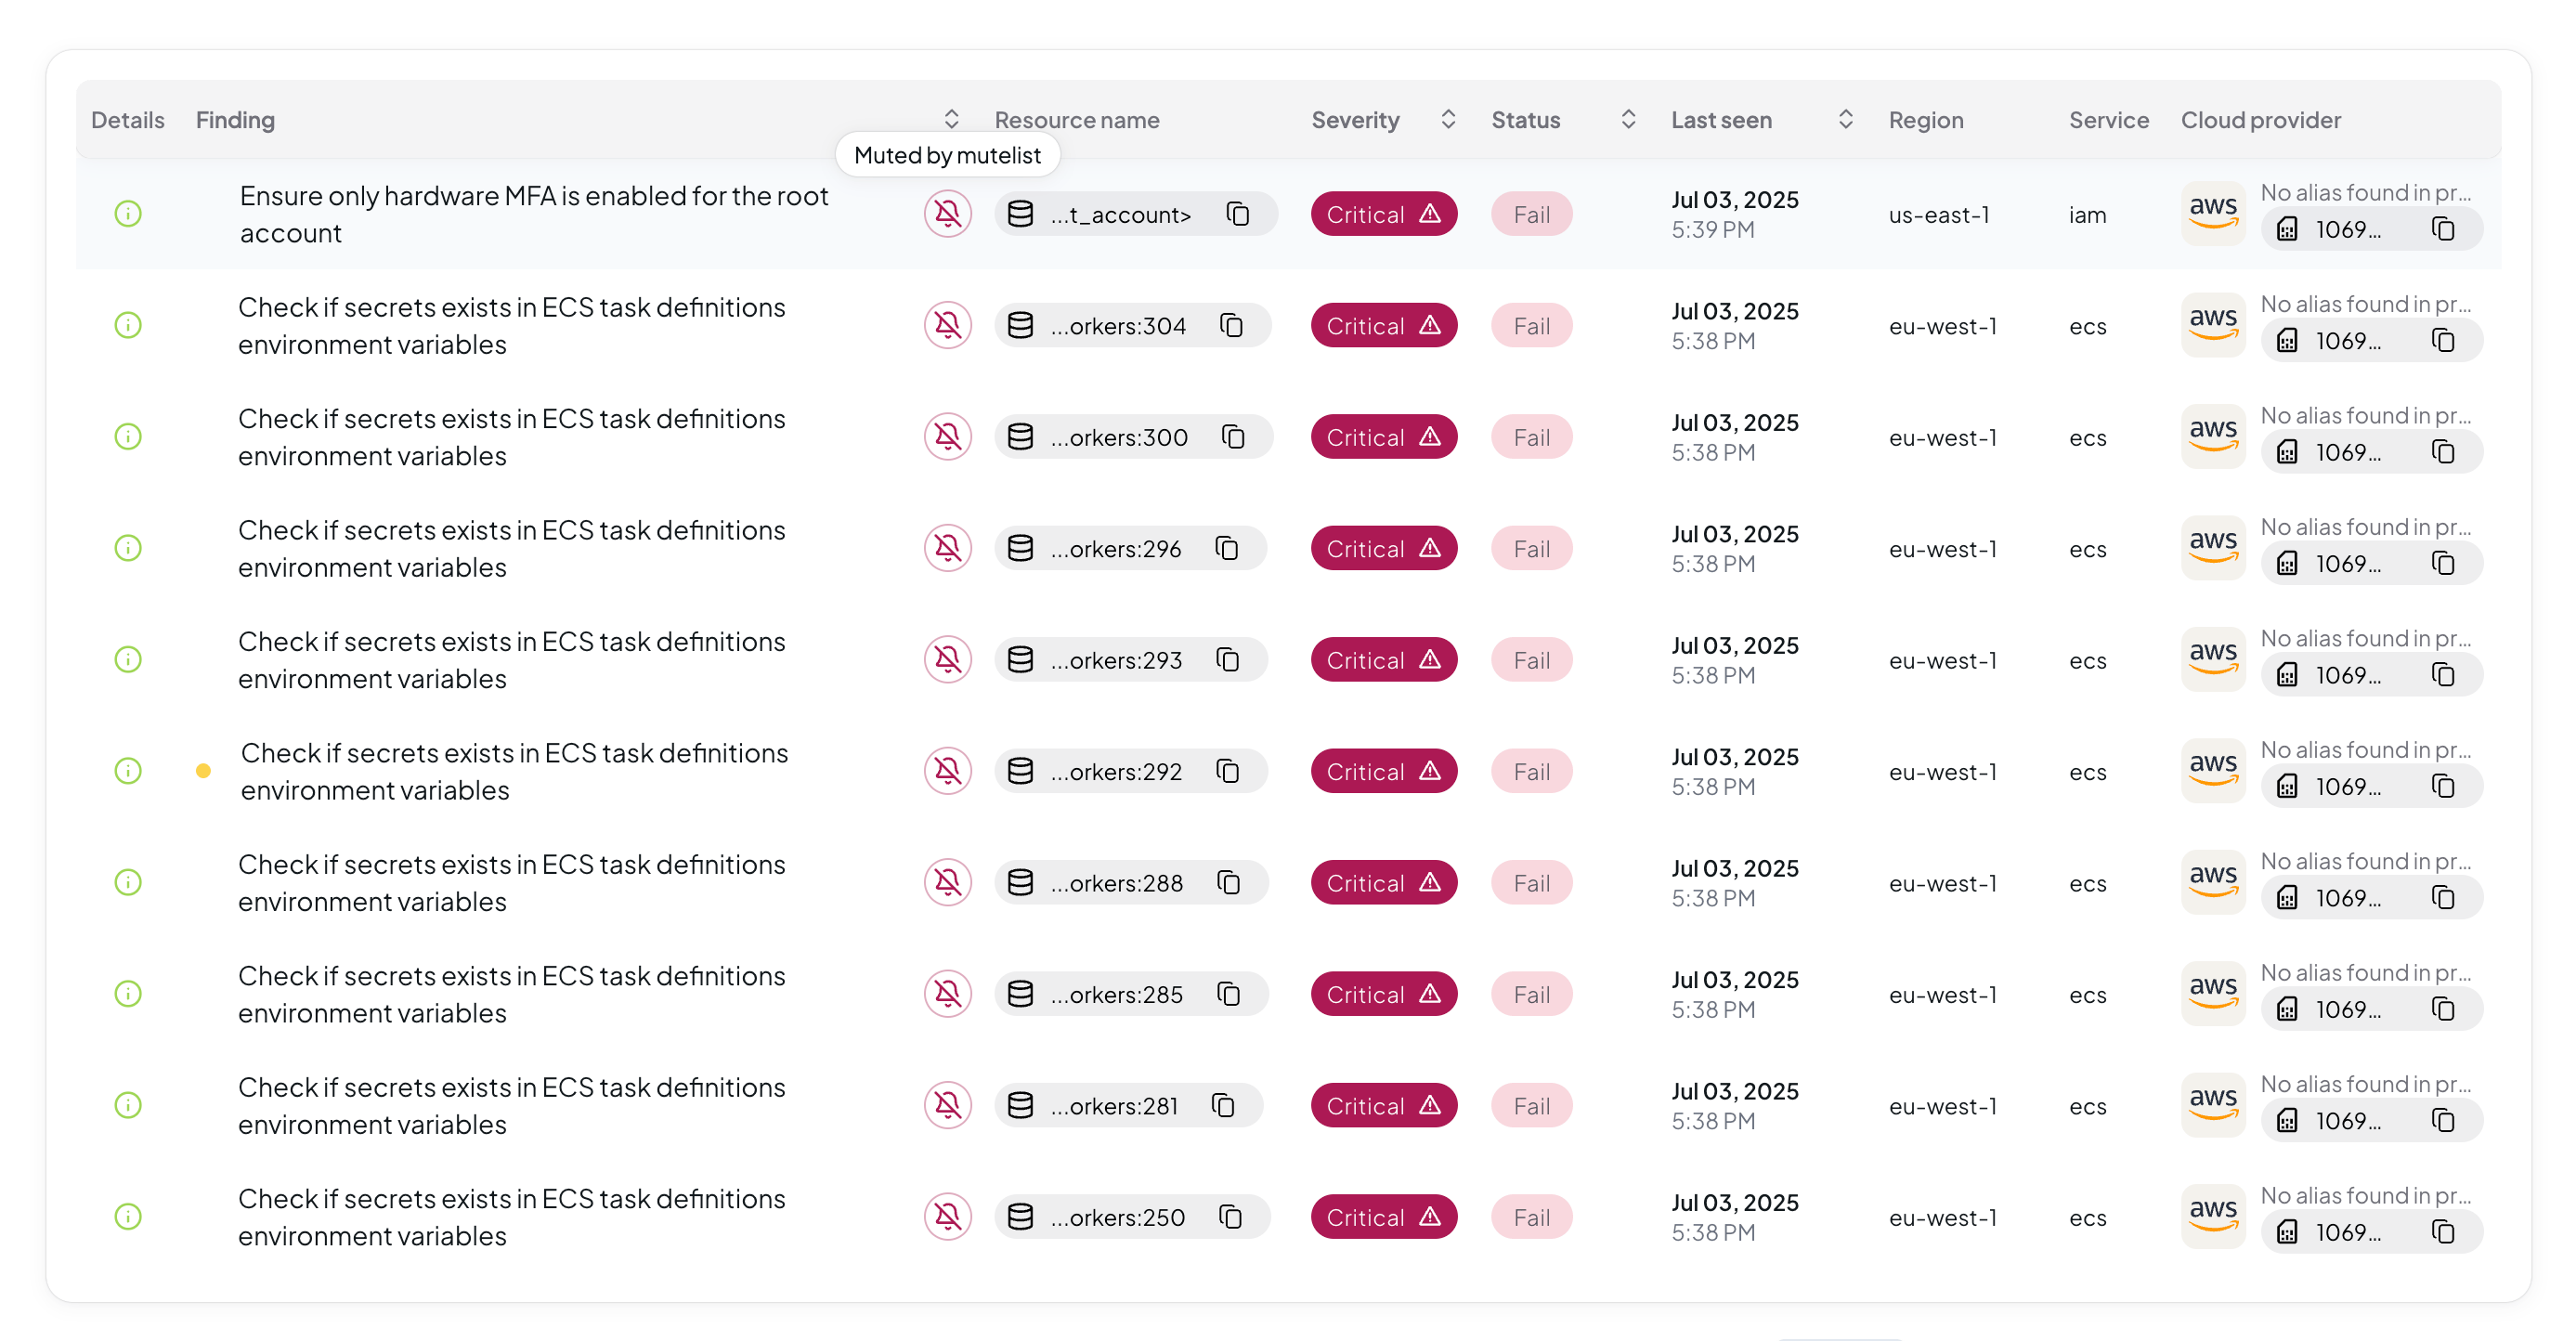The height and width of the screenshot is (1341, 2576).
Task: Copy account ID in the ...orkers:250 row
Action: [x=2443, y=1232]
